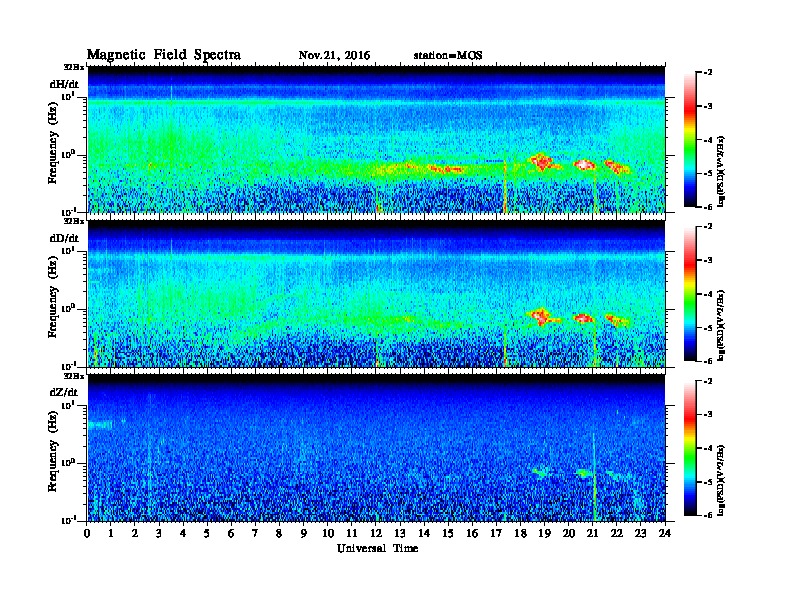Select the "dZ/dt" panel label

[x=64, y=392]
